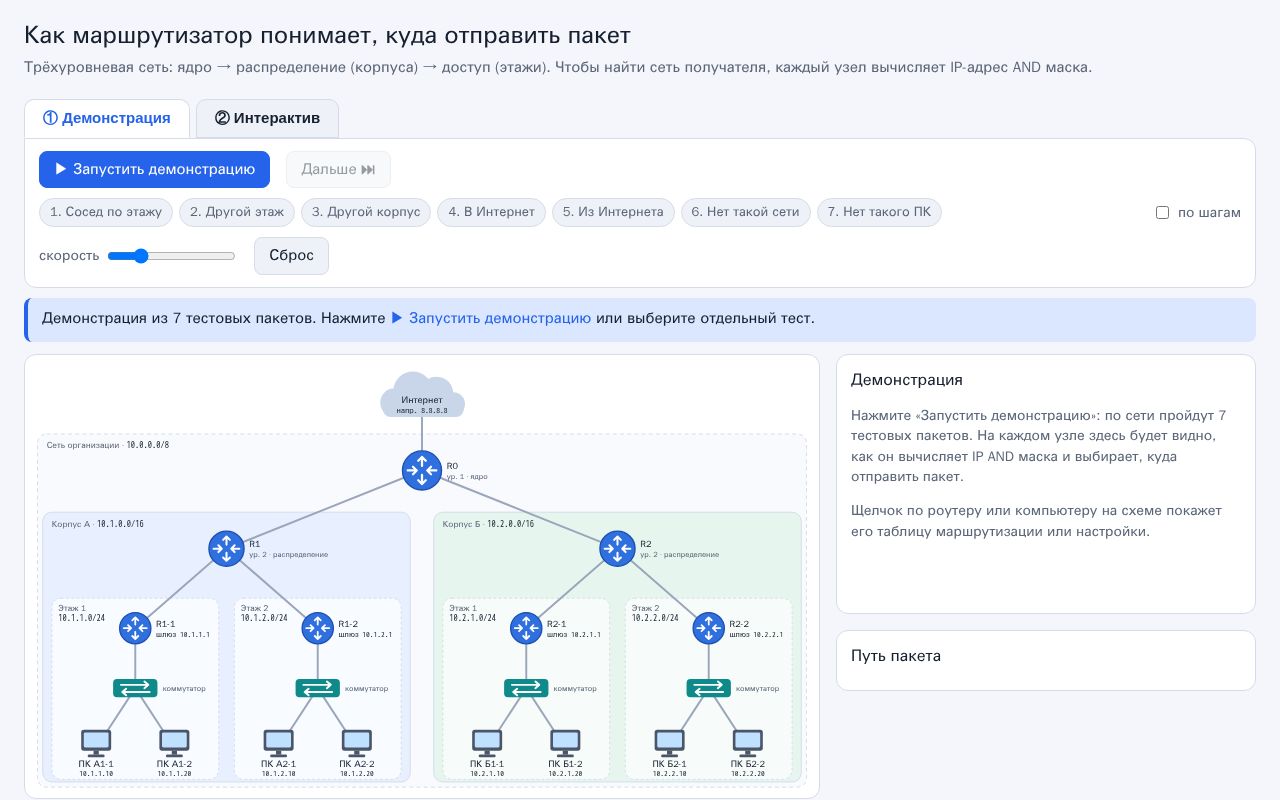The image size is (1280, 800).
Task: Open the Демонстрация tab
Action: point(107,118)
